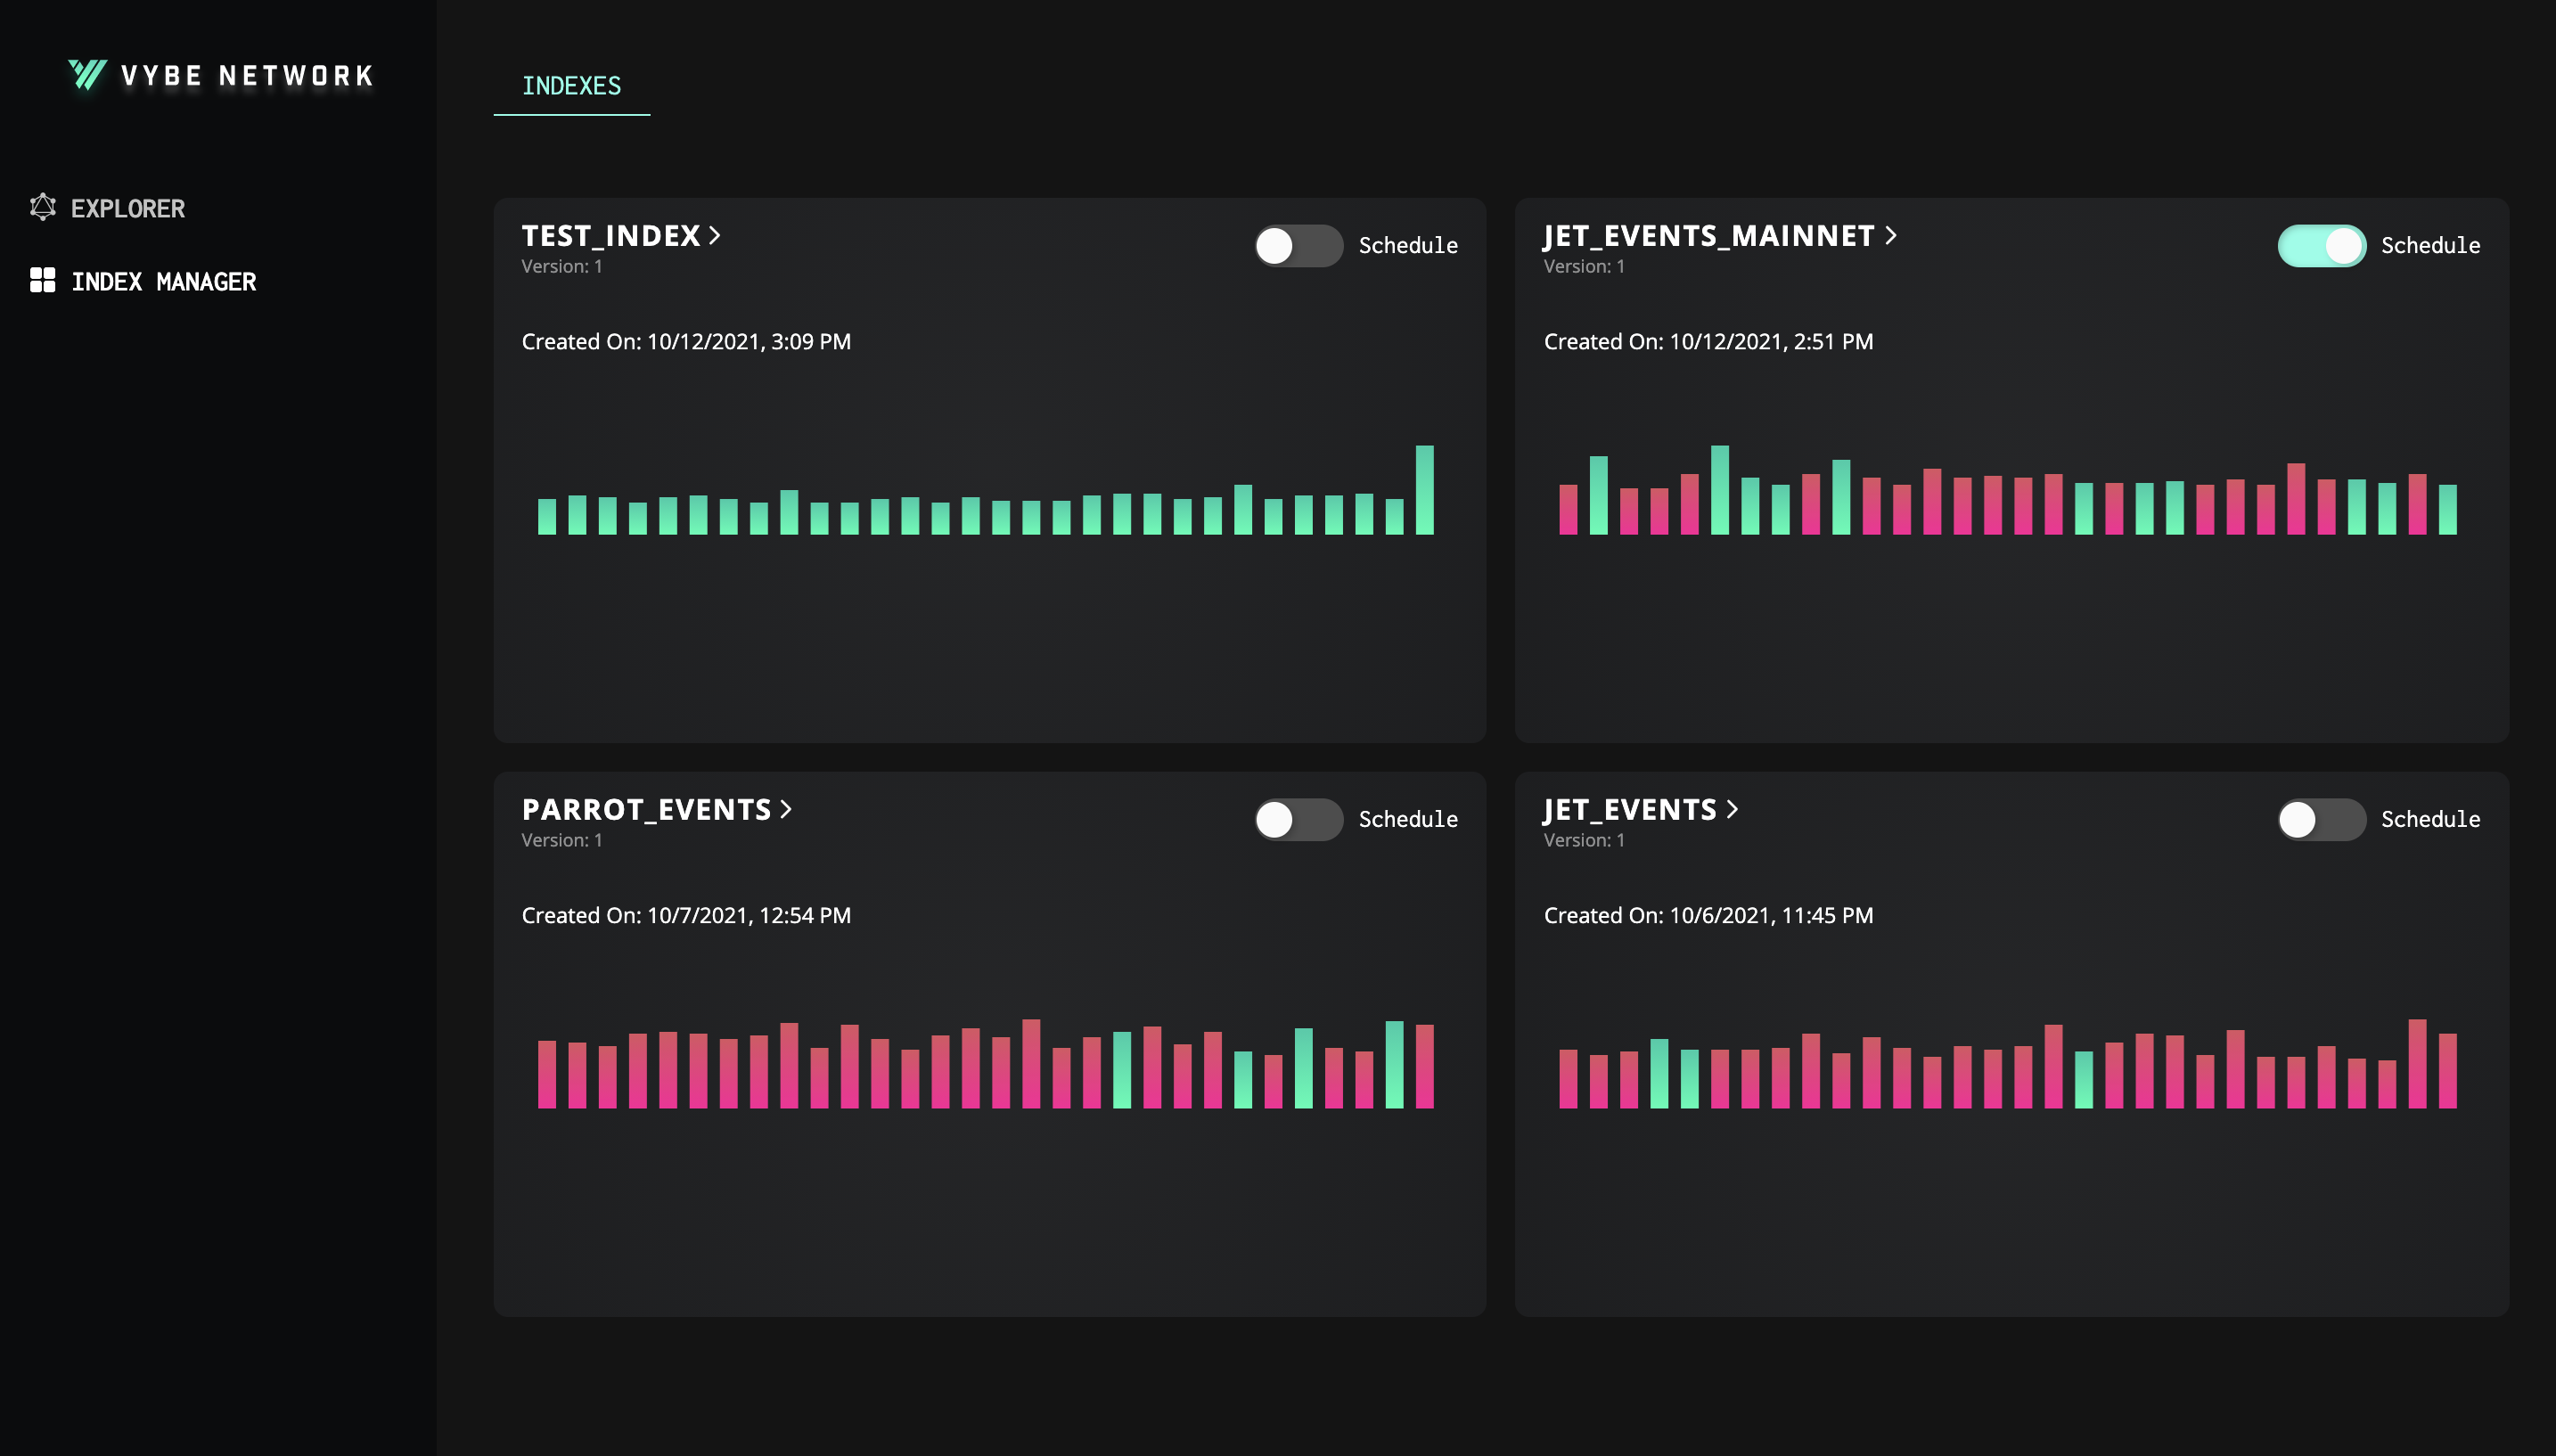This screenshot has height=1456, width=2556.
Task: Open the EXPLORER menu item
Action: click(x=128, y=208)
